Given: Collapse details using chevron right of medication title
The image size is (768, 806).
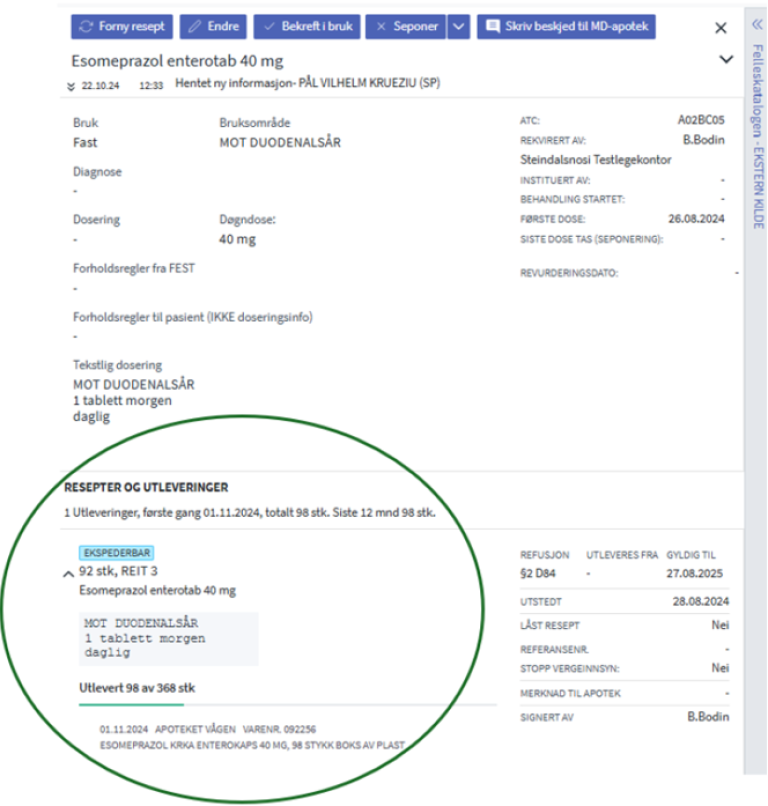Looking at the screenshot, I should click(x=726, y=60).
